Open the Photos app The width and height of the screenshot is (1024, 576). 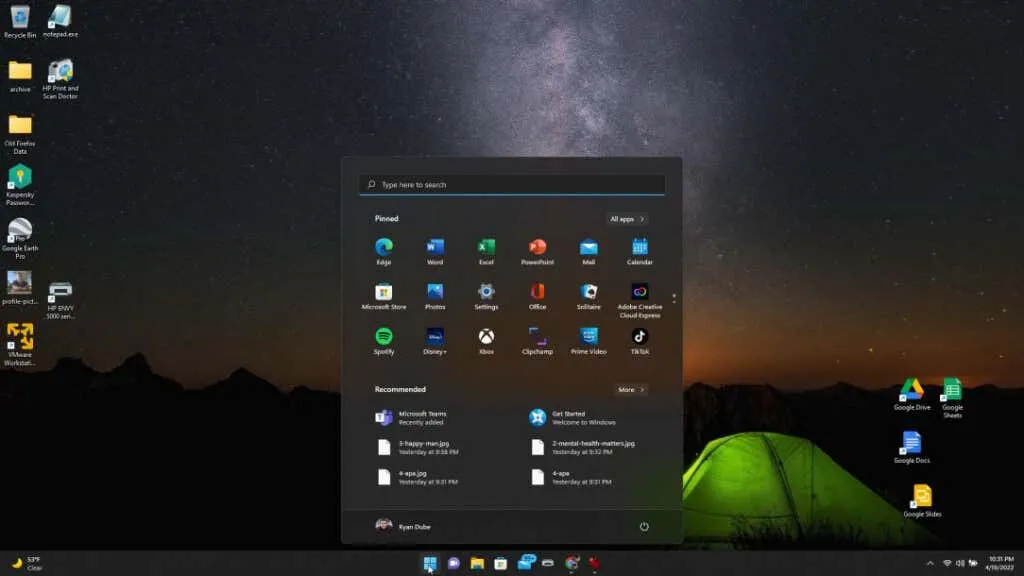435,292
